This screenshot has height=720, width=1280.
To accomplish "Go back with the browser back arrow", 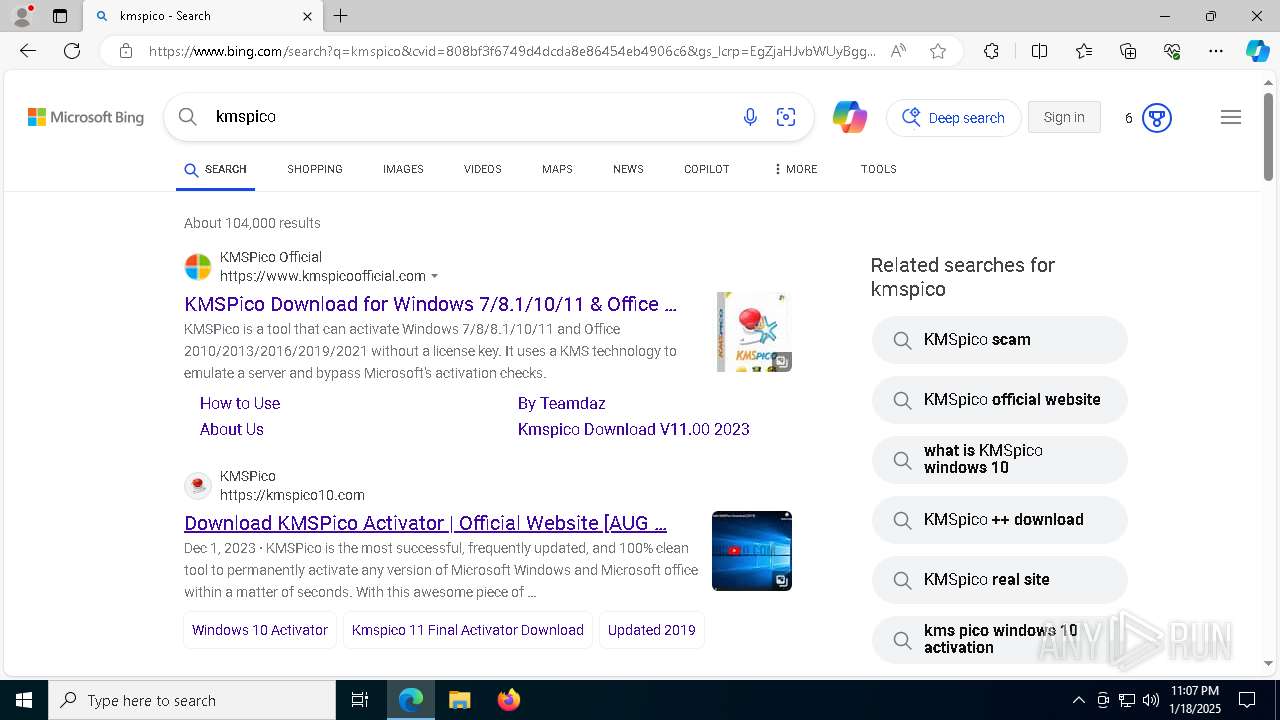I will [x=28, y=51].
